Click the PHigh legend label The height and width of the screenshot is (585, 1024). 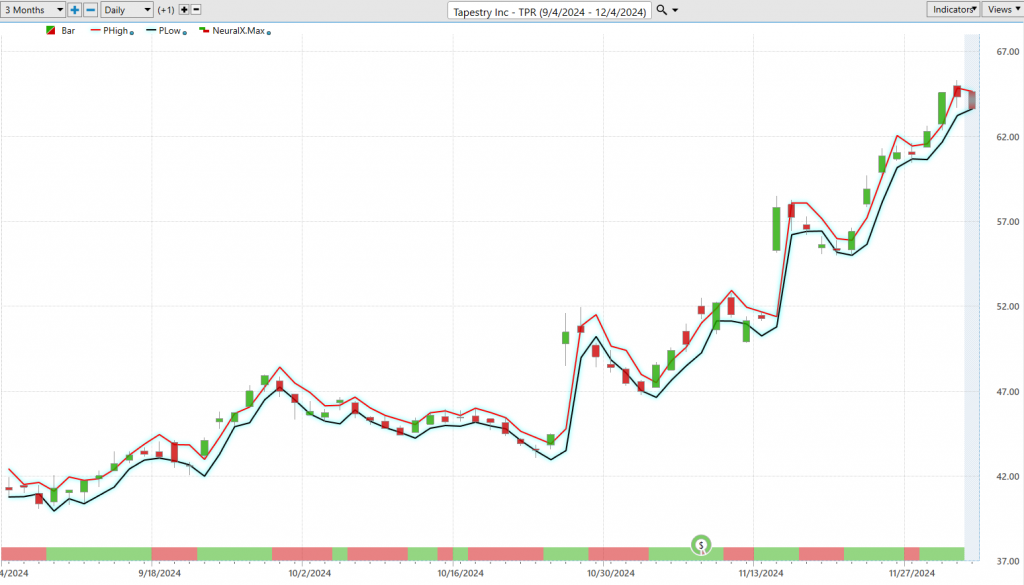pos(116,31)
